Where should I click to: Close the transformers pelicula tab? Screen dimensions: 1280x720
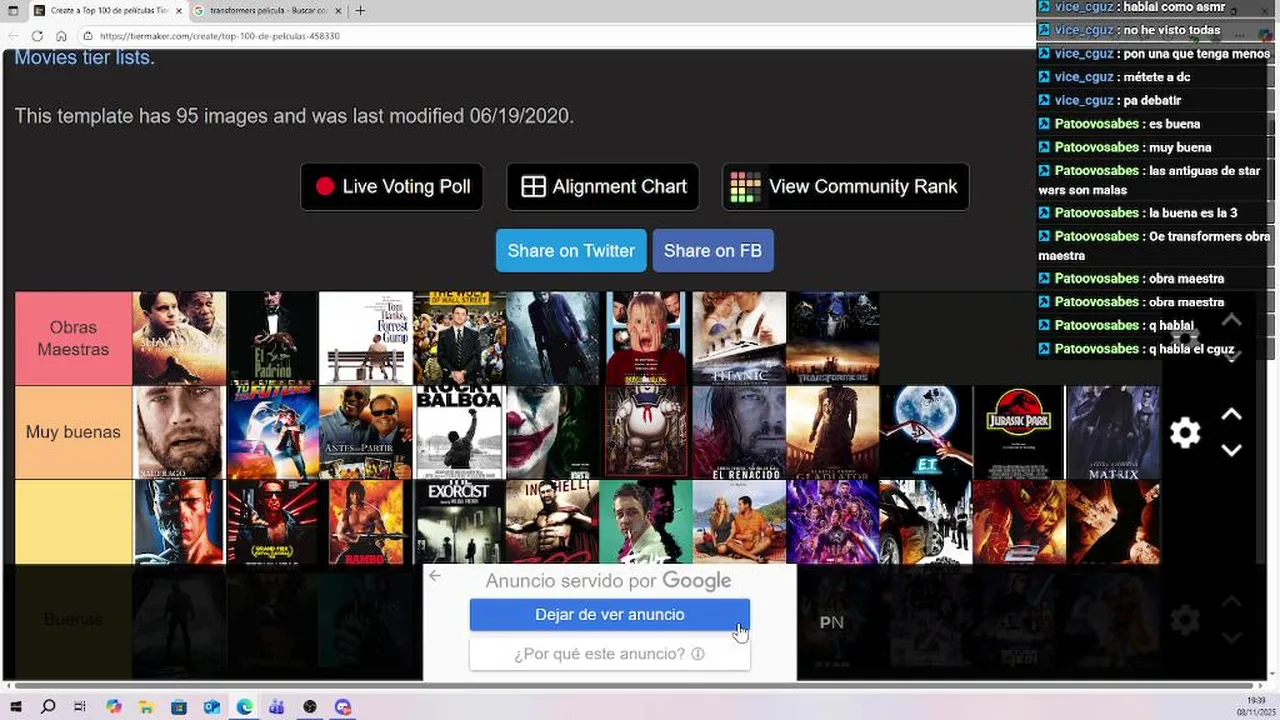(337, 10)
